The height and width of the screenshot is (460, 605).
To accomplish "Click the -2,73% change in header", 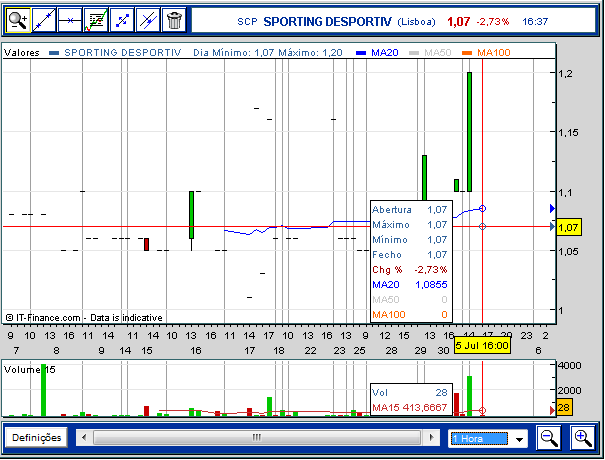I will (x=493, y=22).
